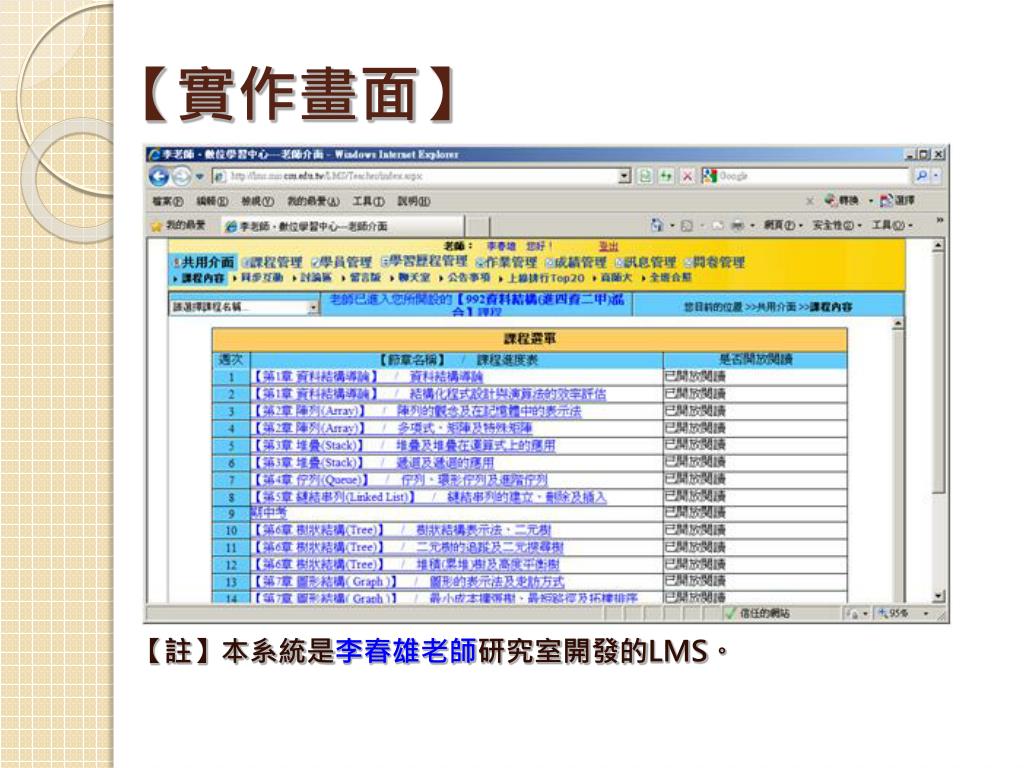This screenshot has width=1024, height=768.
Task: Click the red Stop loading icon
Action: [687, 176]
